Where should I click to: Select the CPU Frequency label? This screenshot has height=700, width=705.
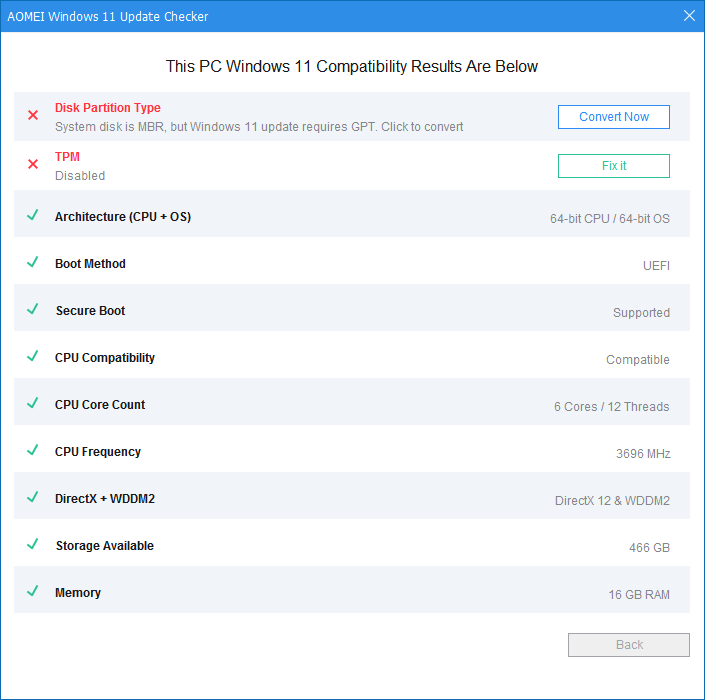pyautogui.click(x=98, y=452)
